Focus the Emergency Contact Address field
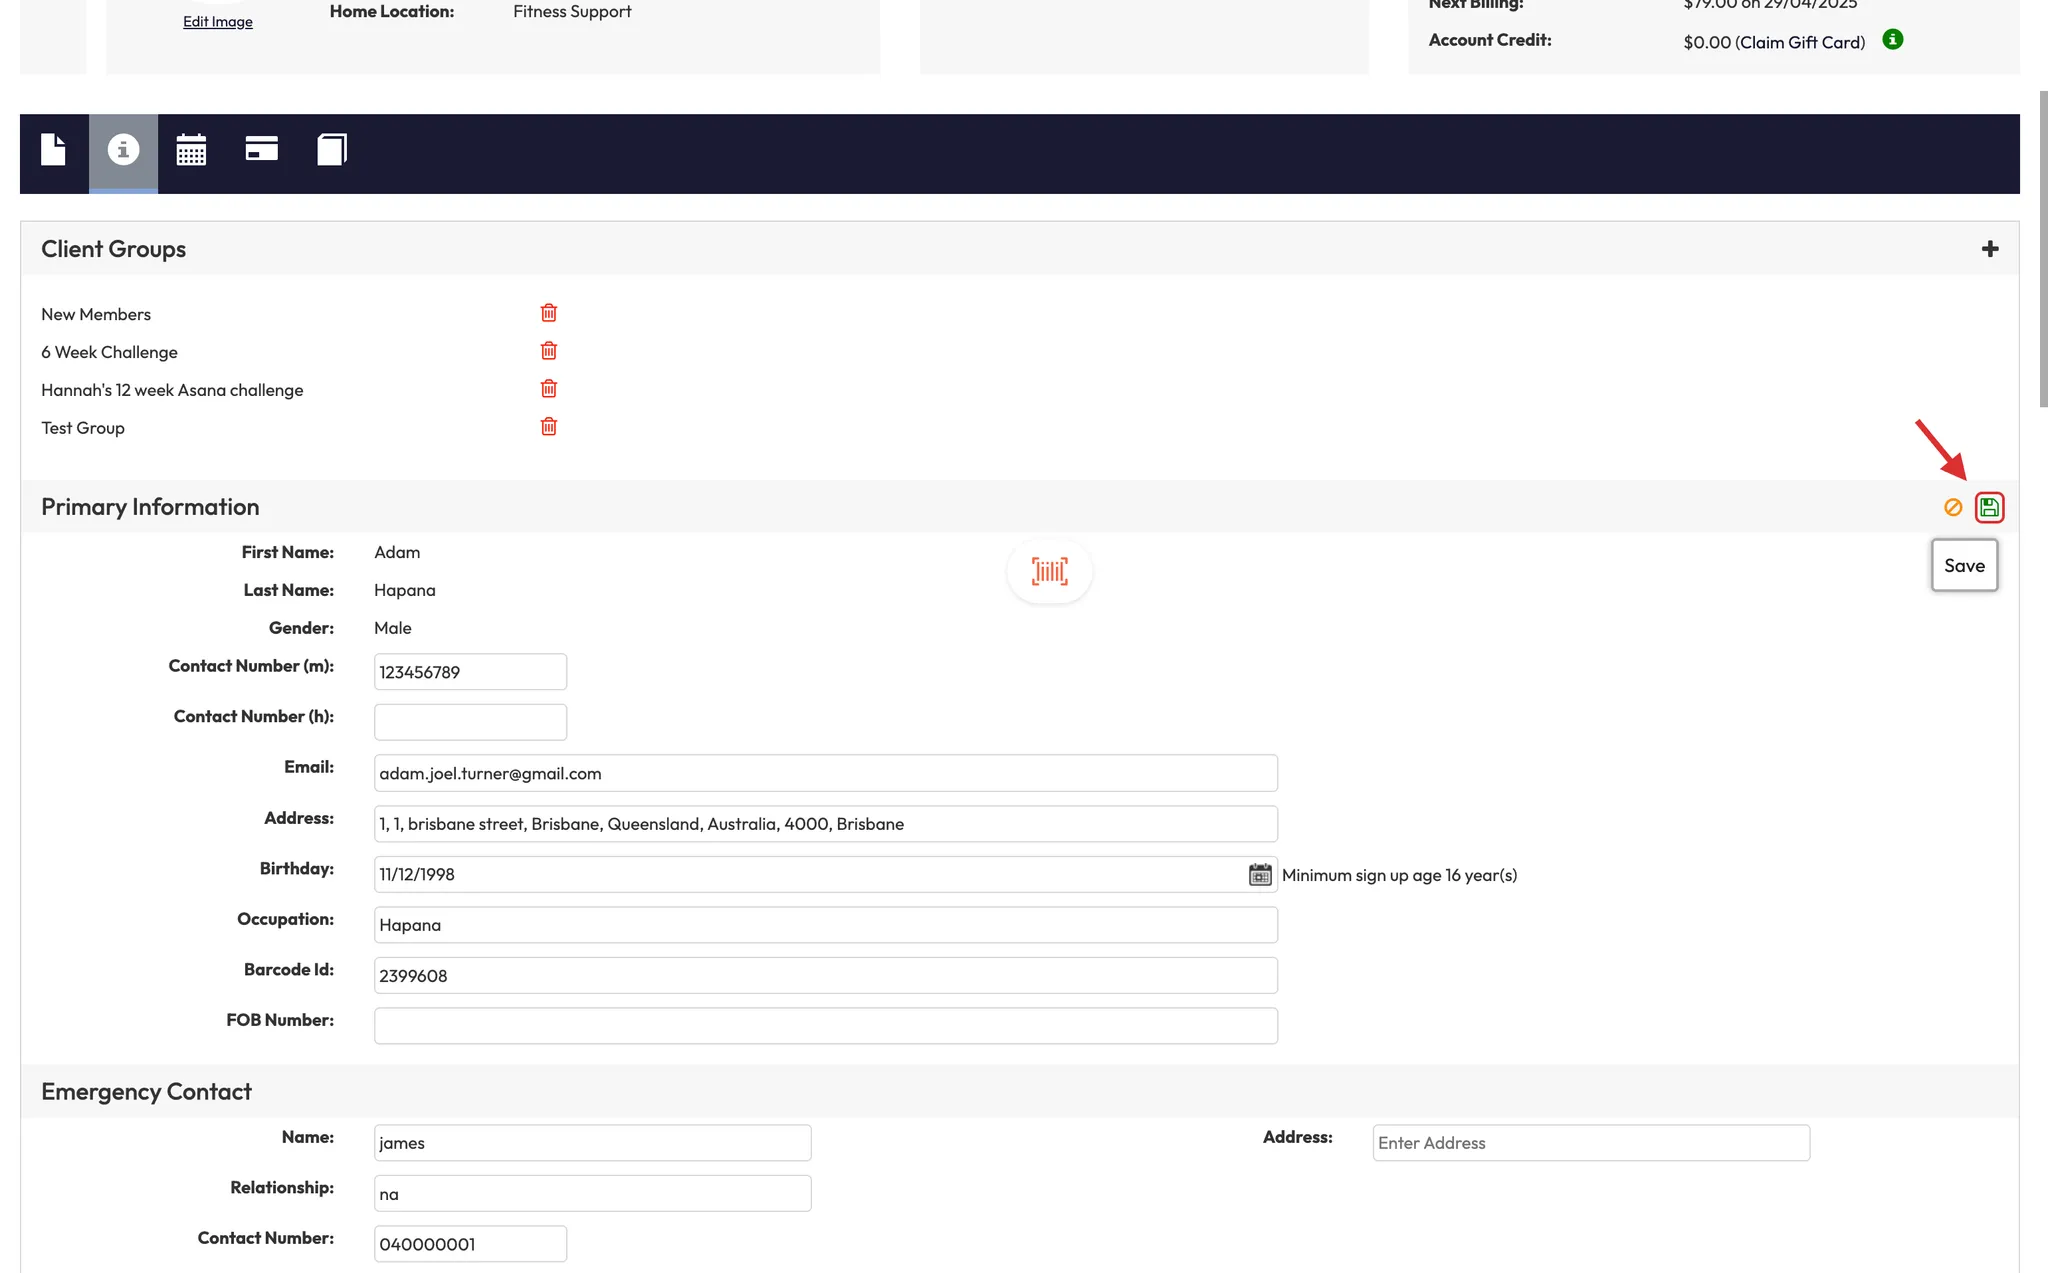2048x1273 pixels. [1590, 1143]
